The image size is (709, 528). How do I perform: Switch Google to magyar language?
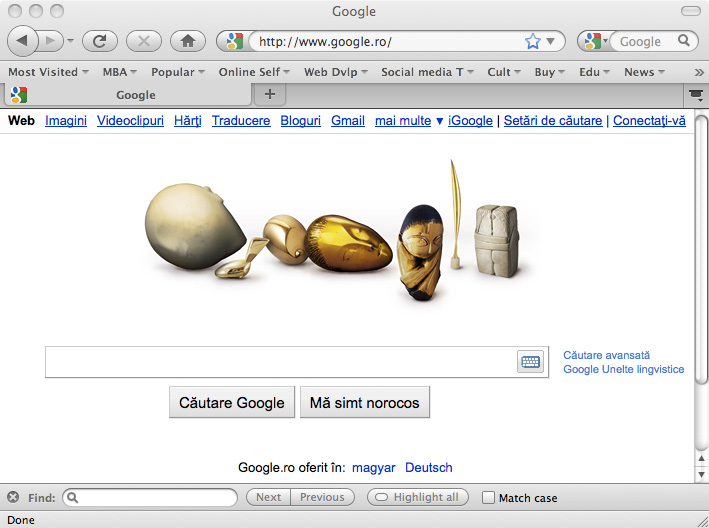[373, 467]
